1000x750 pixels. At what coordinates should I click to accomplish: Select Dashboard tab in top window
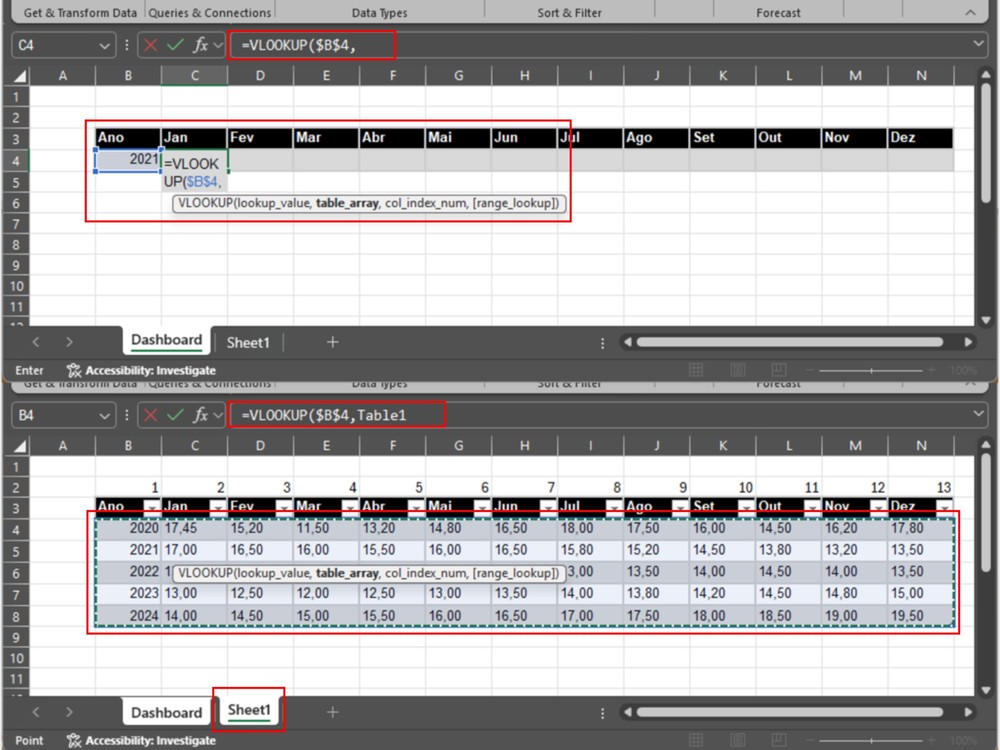[x=166, y=341]
